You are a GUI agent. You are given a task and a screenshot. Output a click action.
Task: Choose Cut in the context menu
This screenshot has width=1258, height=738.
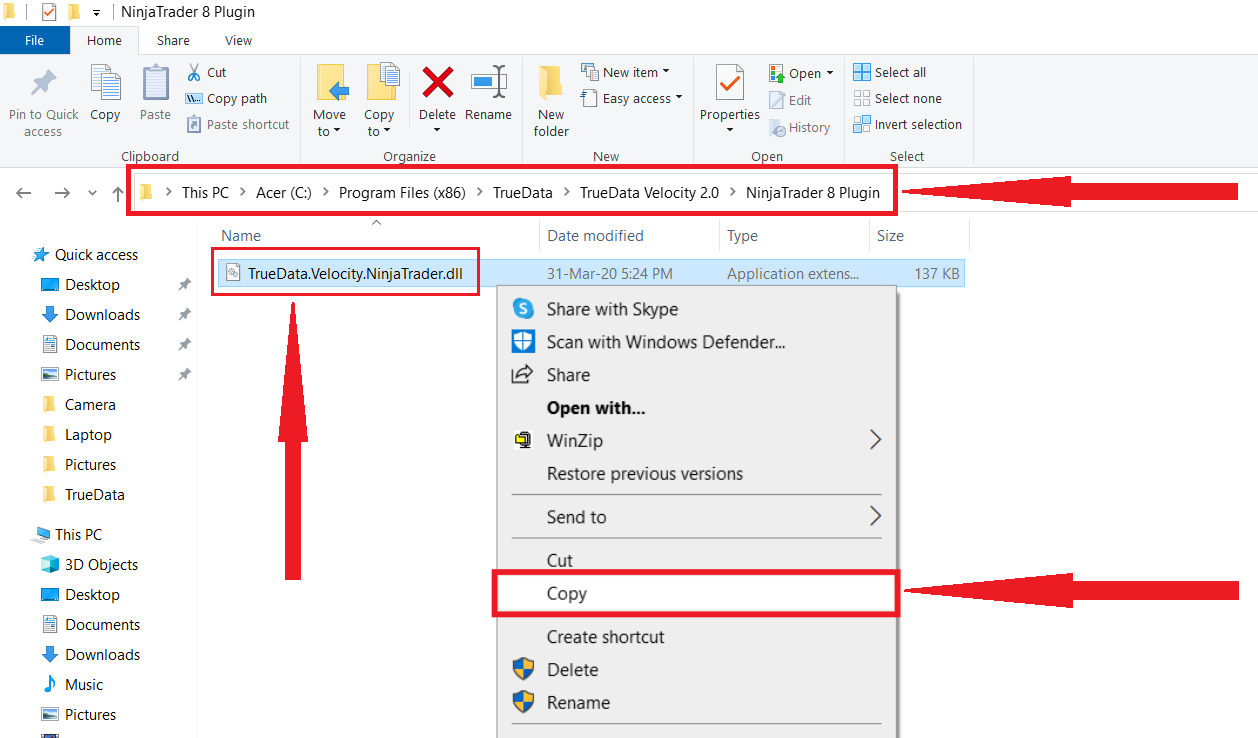click(x=697, y=560)
